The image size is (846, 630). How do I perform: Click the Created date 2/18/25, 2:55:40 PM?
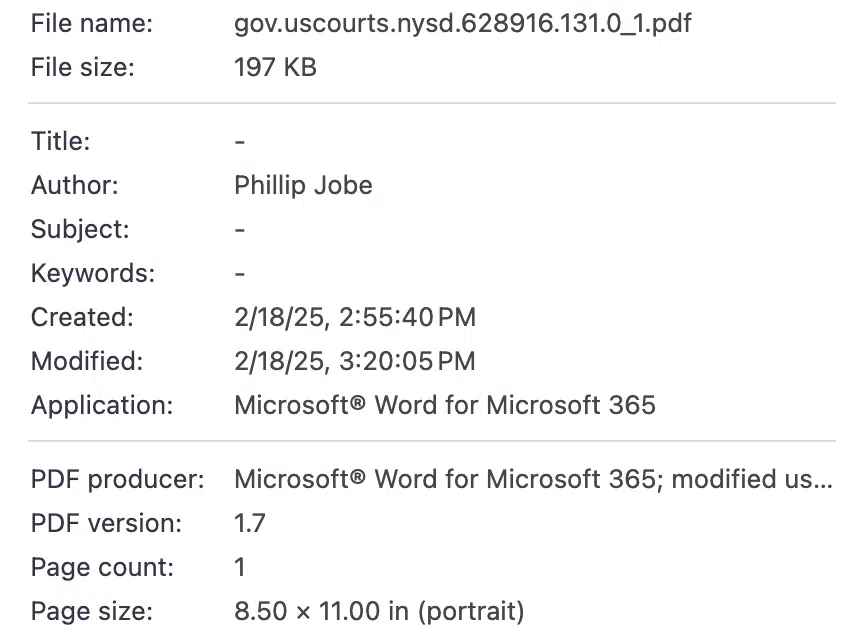click(355, 317)
